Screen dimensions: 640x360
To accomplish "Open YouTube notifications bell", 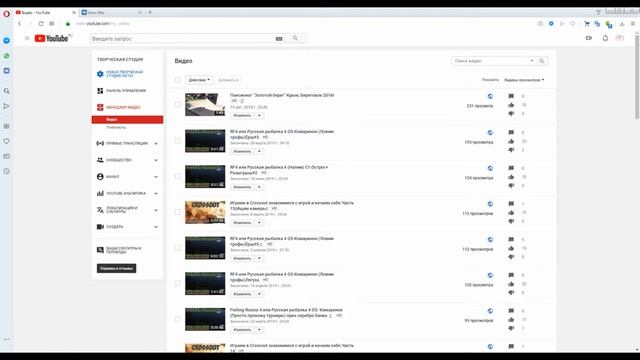I will pyautogui.click(x=605, y=38).
